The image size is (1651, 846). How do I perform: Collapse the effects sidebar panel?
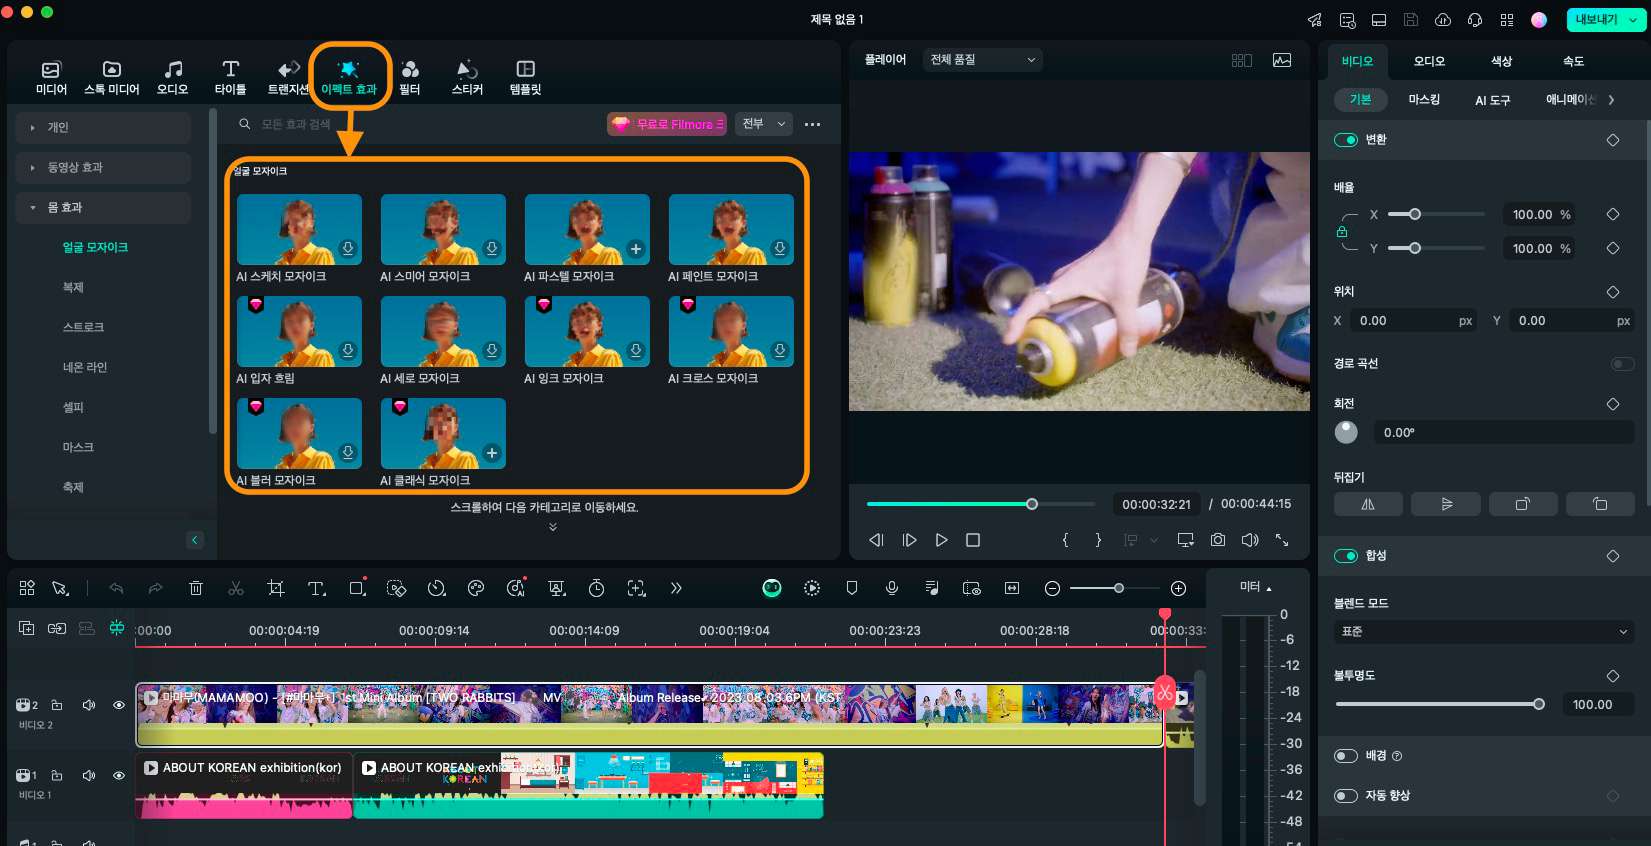tap(195, 540)
